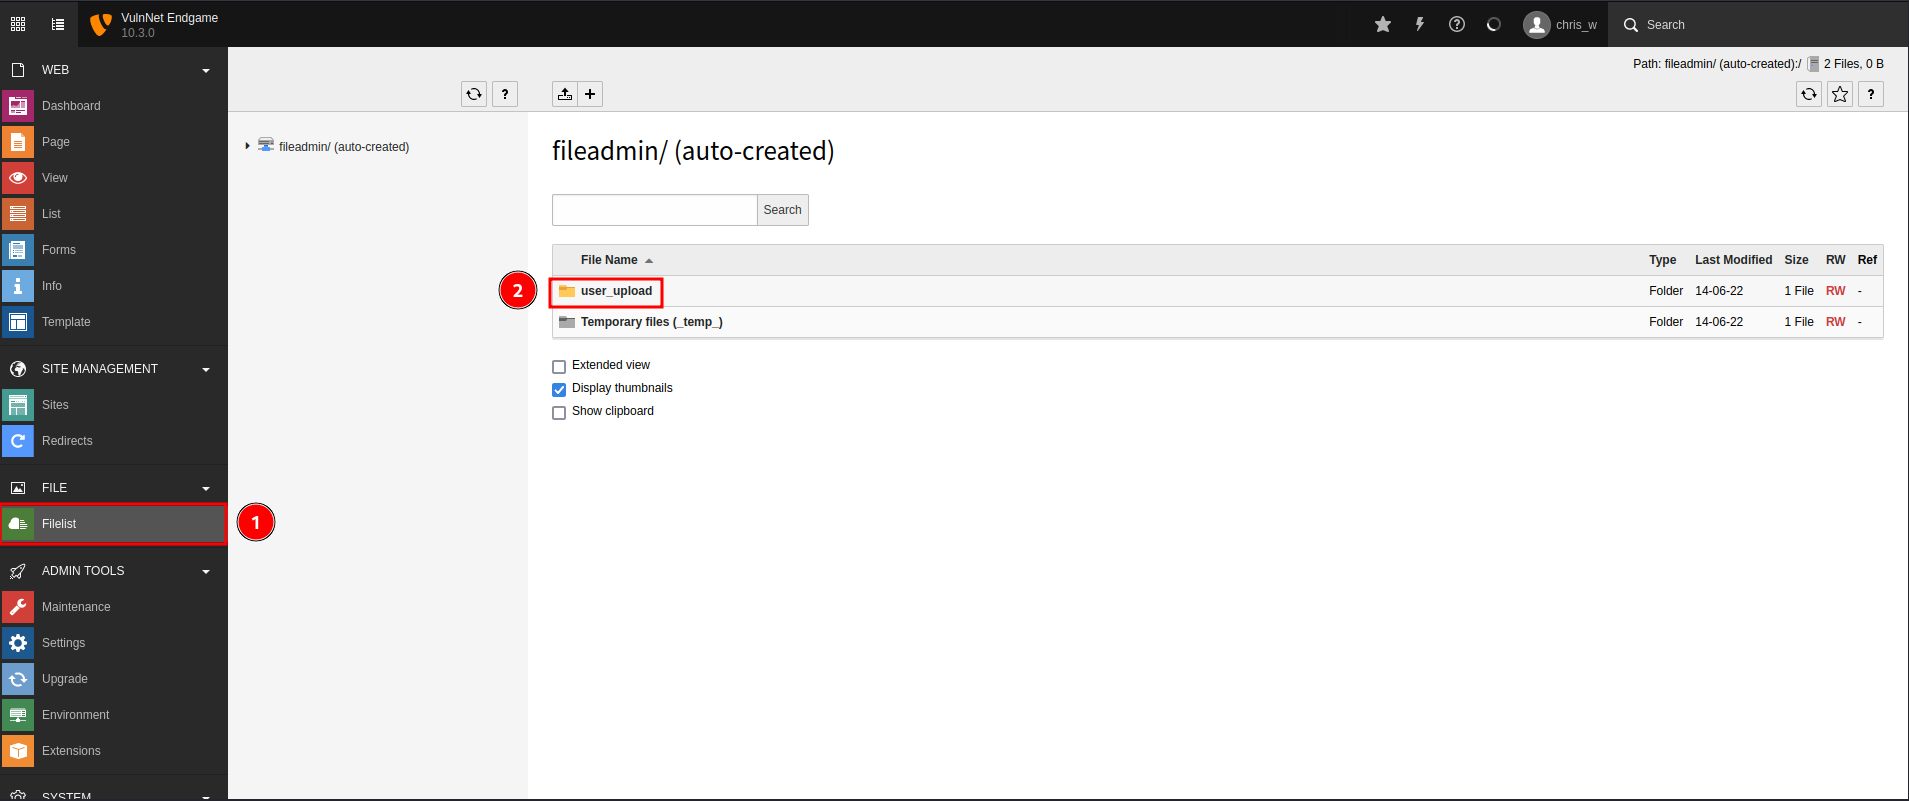This screenshot has height=801, width=1909.
Task: Click the Size column header
Action: 1796,260
